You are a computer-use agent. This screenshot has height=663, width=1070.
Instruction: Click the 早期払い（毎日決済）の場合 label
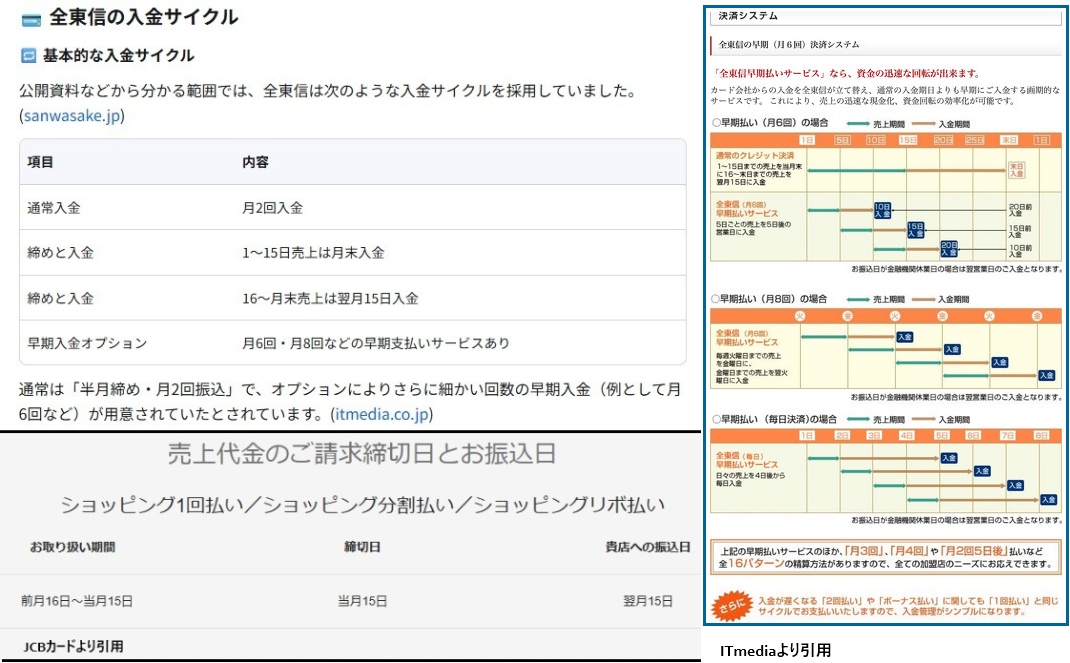pyautogui.click(x=775, y=419)
